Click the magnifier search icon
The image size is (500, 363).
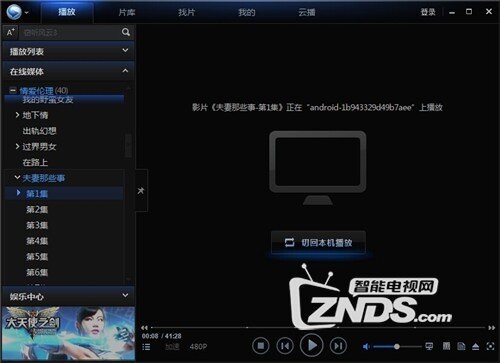(x=126, y=32)
